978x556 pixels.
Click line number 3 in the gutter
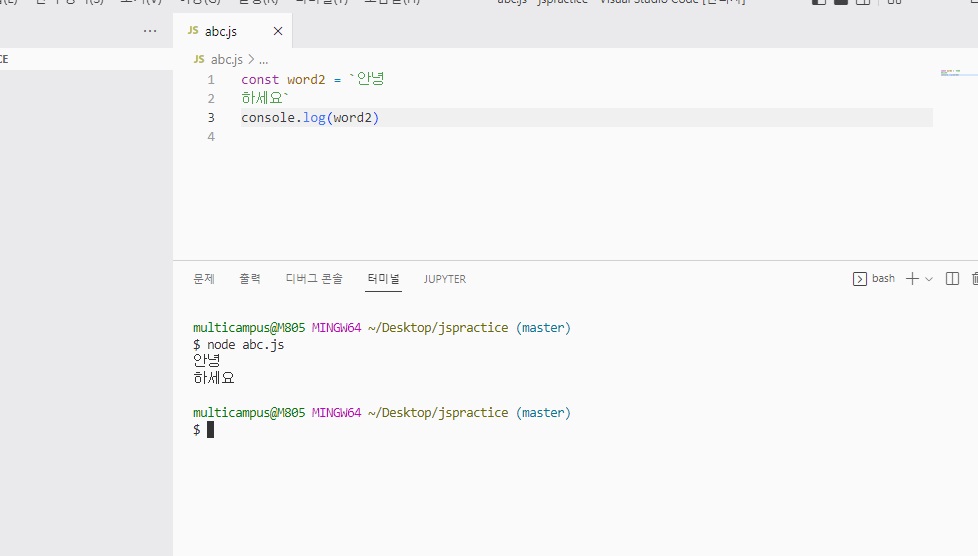click(x=211, y=117)
